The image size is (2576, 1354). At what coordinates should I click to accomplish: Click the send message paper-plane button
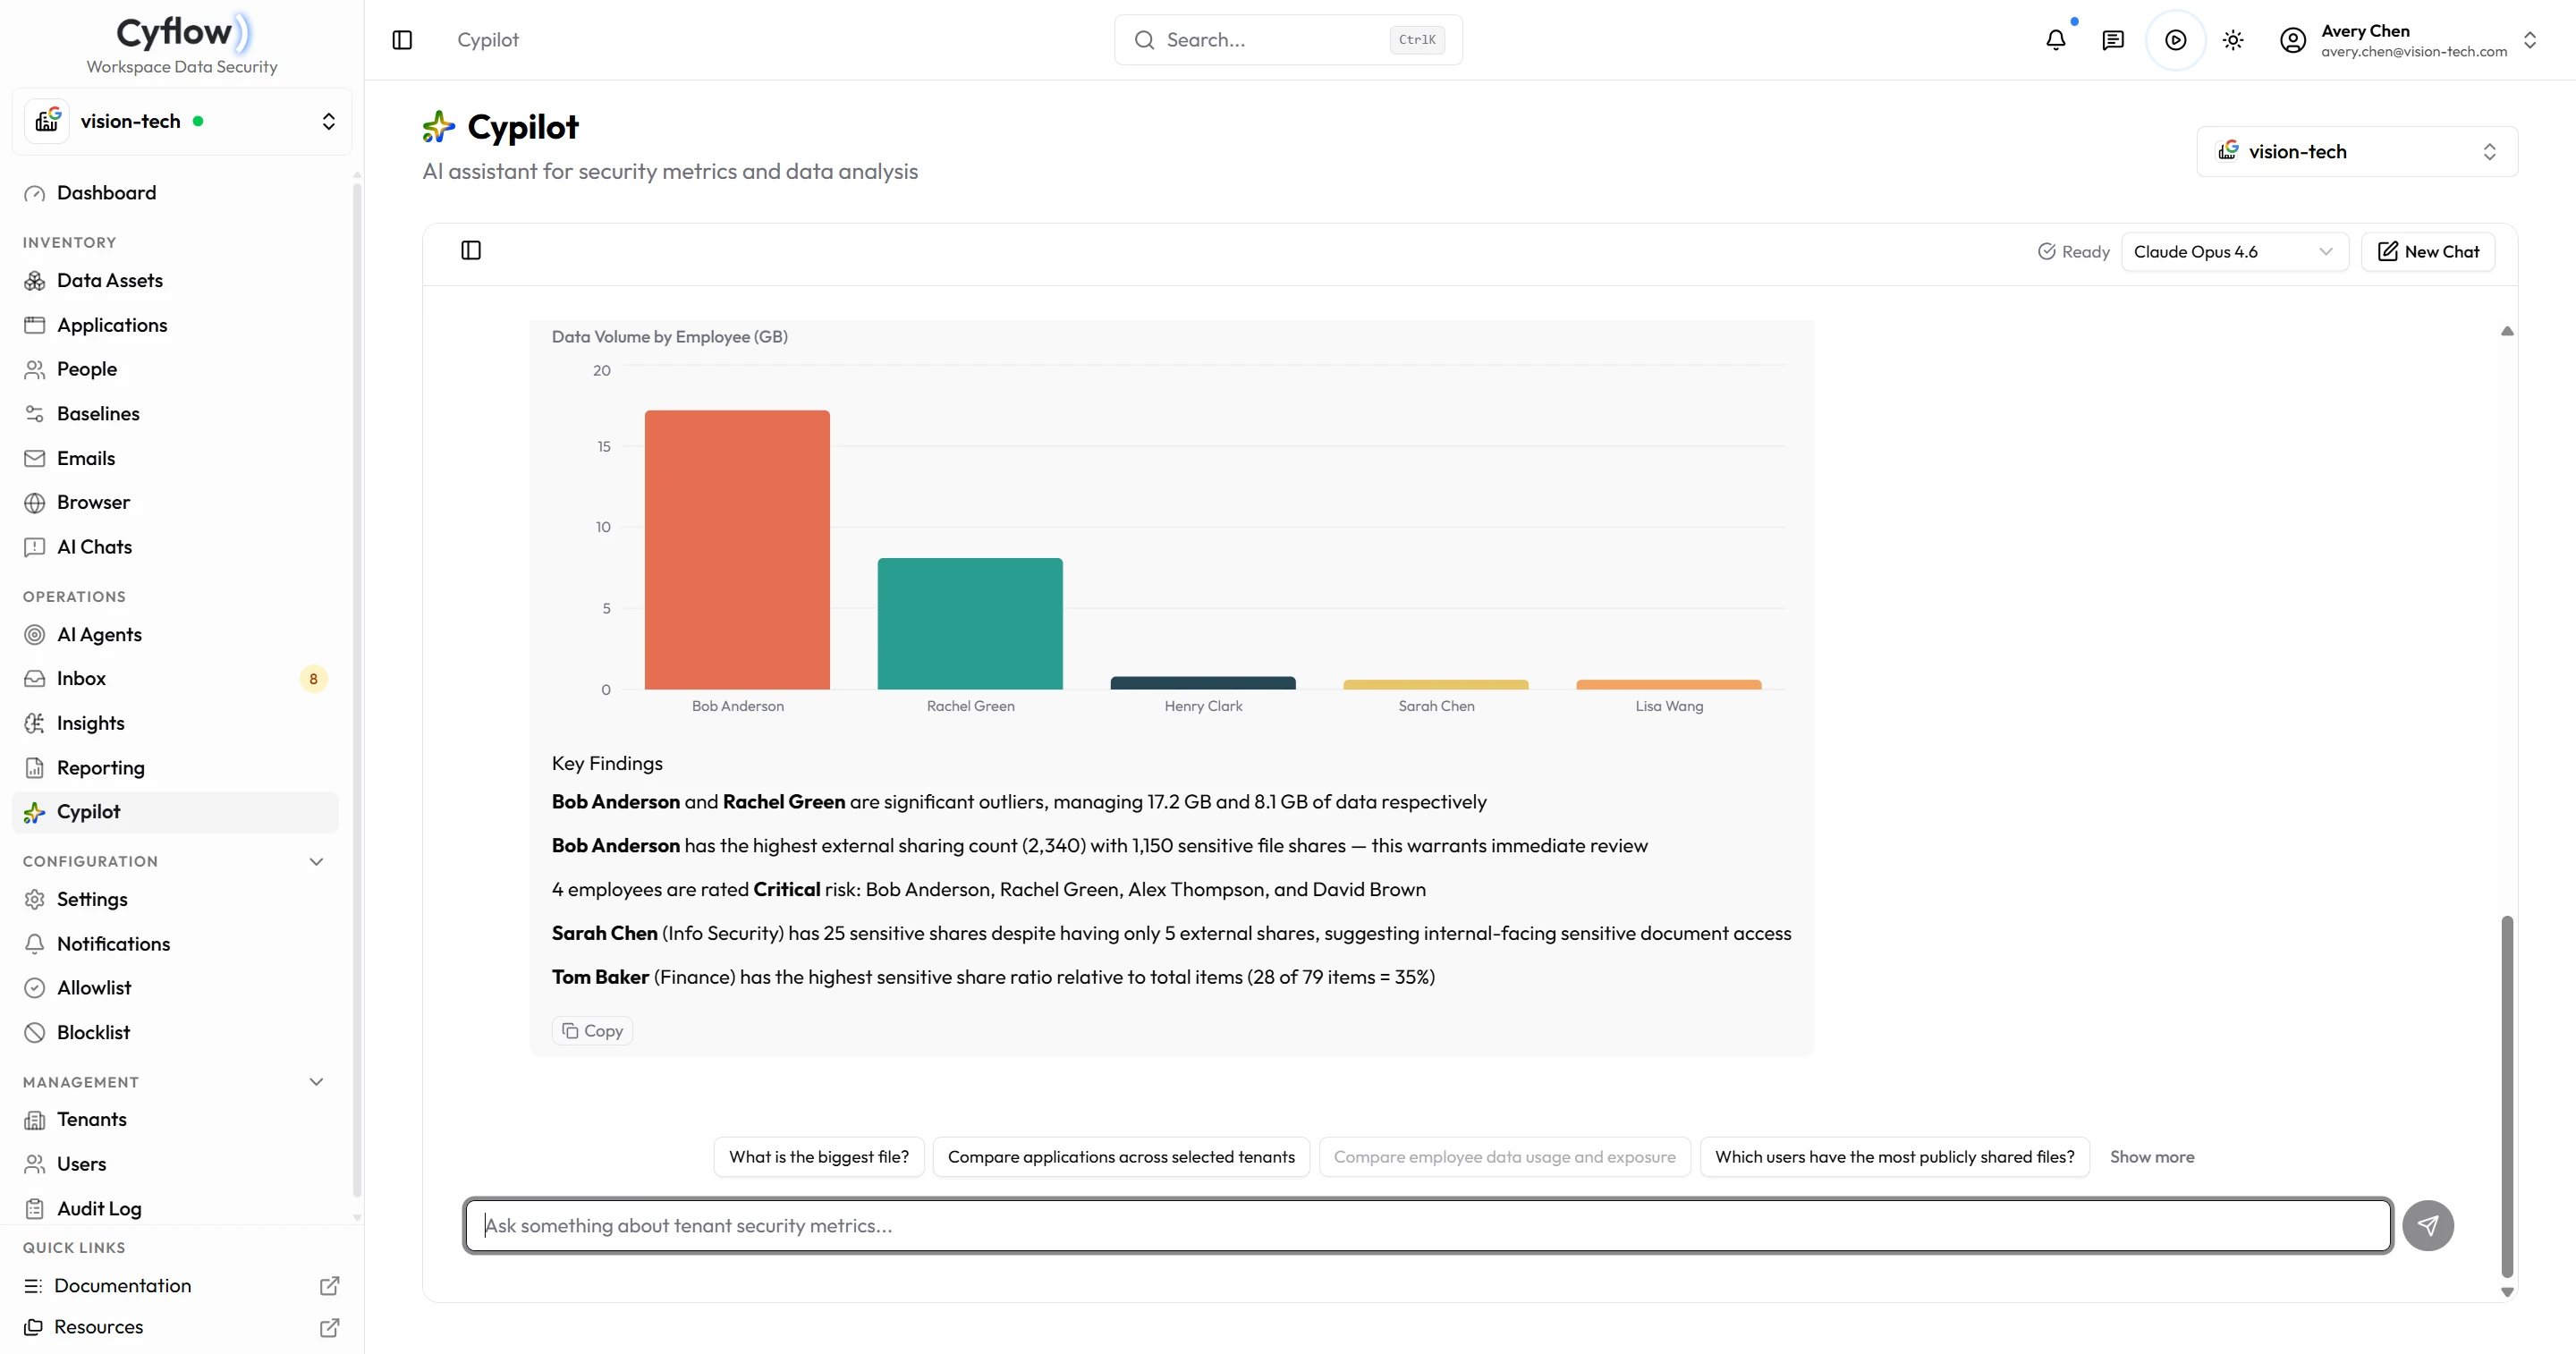click(2428, 1225)
